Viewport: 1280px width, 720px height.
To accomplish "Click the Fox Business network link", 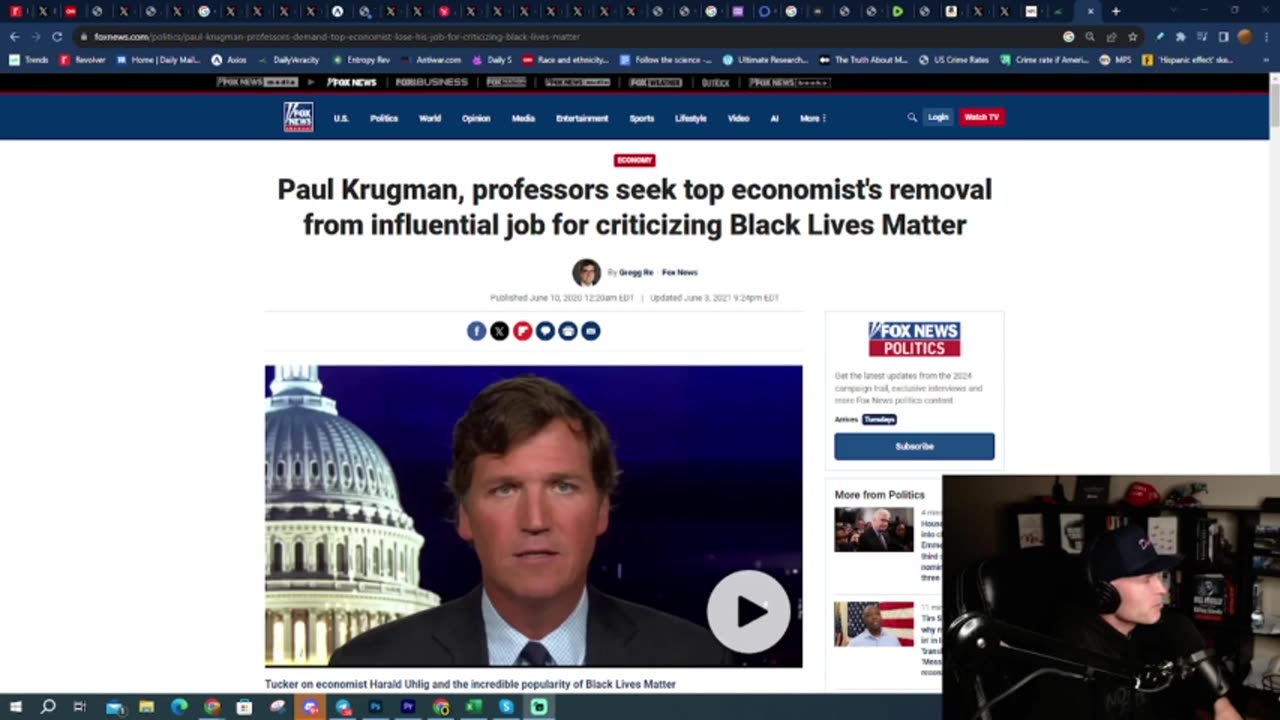I will [x=431, y=82].
